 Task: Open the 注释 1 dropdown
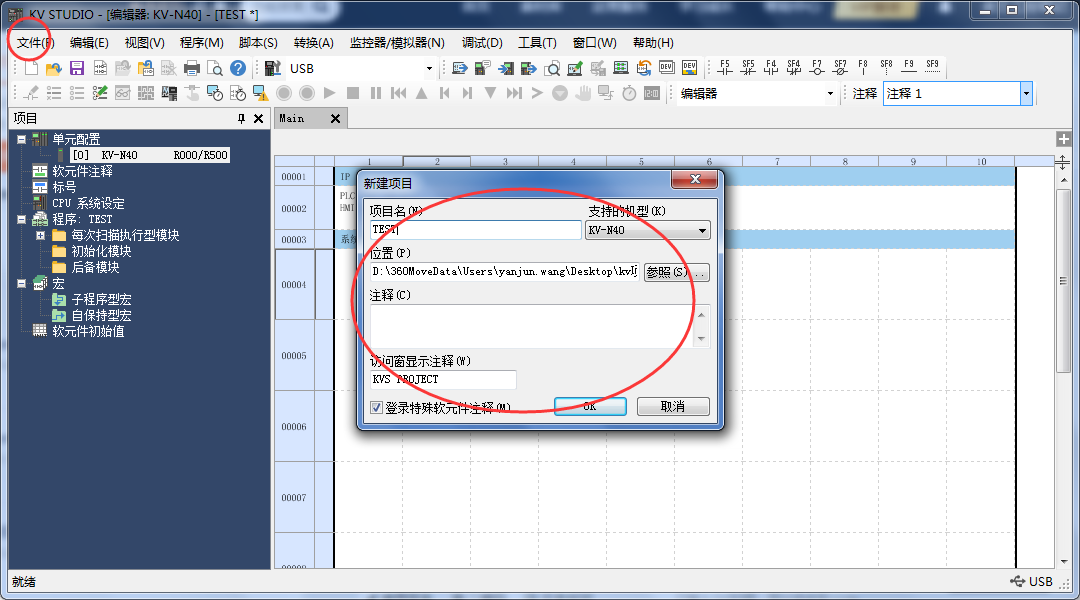pos(1026,93)
